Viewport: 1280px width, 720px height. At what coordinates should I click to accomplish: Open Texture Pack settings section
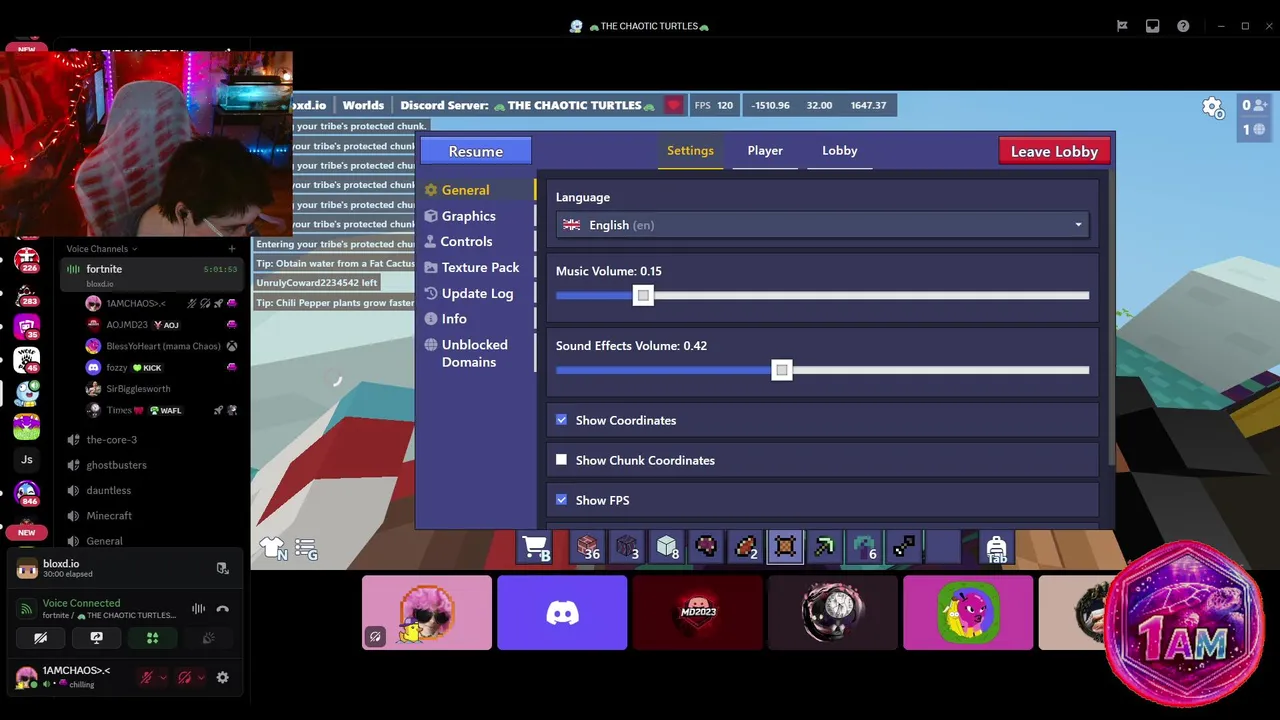click(476, 268)
